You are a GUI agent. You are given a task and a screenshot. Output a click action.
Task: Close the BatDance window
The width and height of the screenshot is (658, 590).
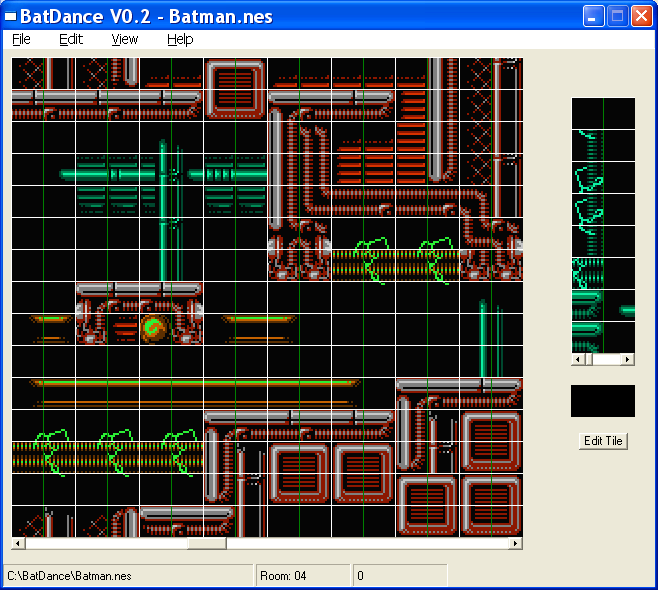tap(641, 16)
